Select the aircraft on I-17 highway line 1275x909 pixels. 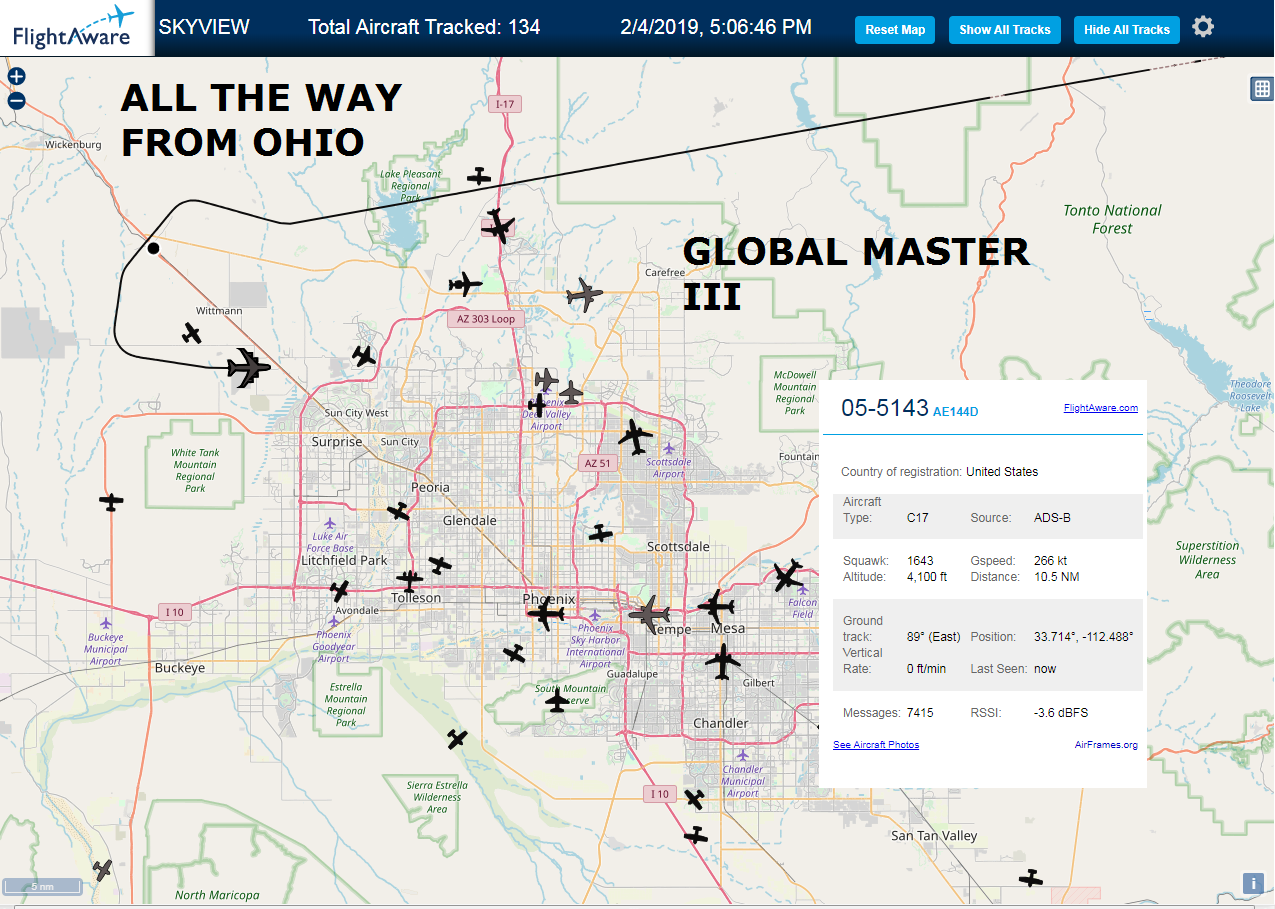point(497,226)
